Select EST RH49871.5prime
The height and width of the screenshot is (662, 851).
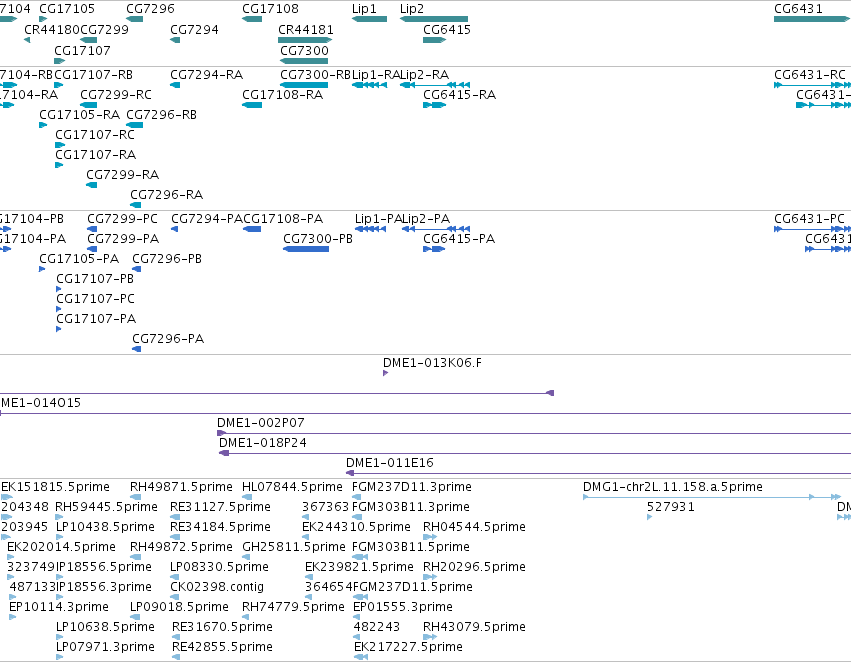coord(181,487)
